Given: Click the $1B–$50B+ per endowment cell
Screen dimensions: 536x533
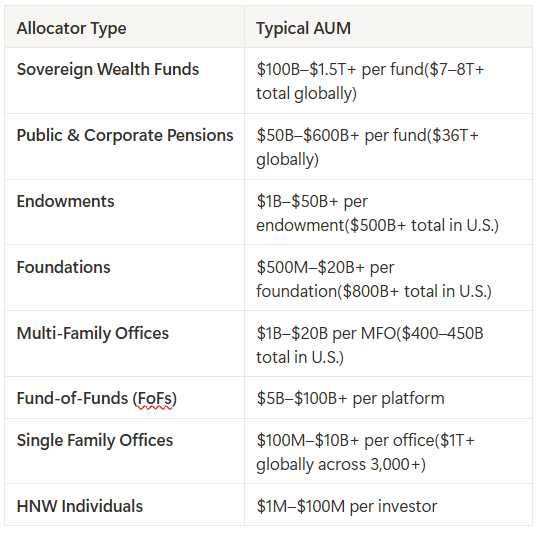Looking at the screenshot, I should (388, 212).
